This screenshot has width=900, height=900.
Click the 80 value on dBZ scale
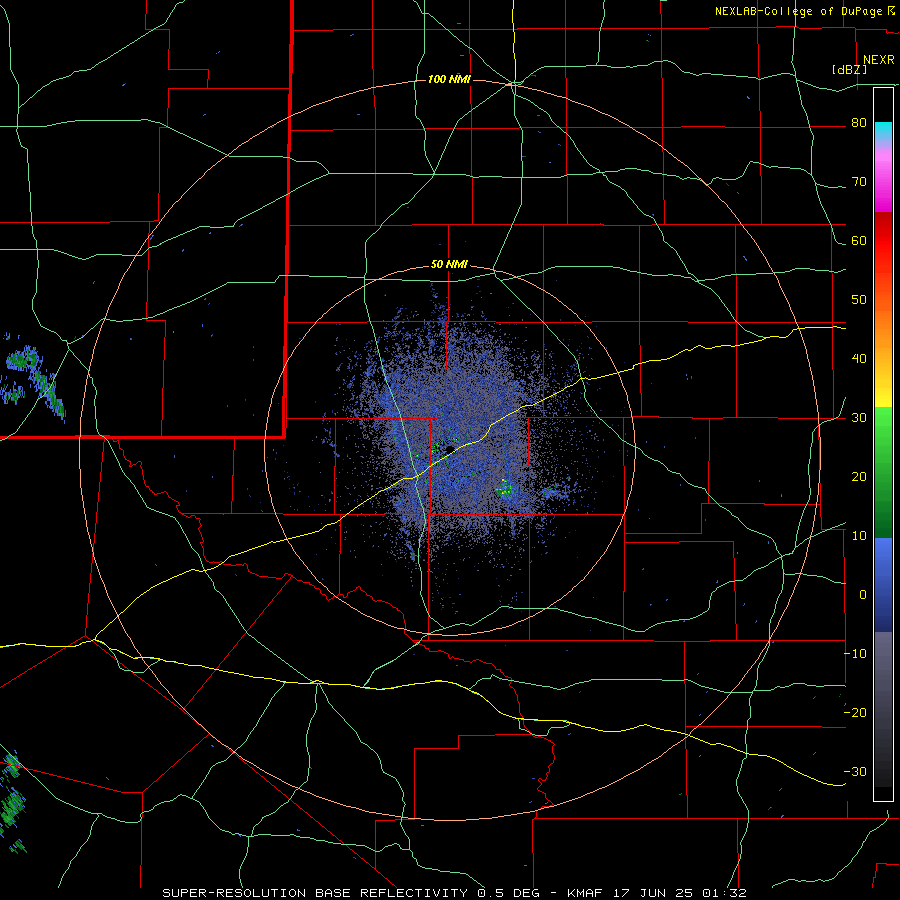pyautogui.click(x=859, y=123)
